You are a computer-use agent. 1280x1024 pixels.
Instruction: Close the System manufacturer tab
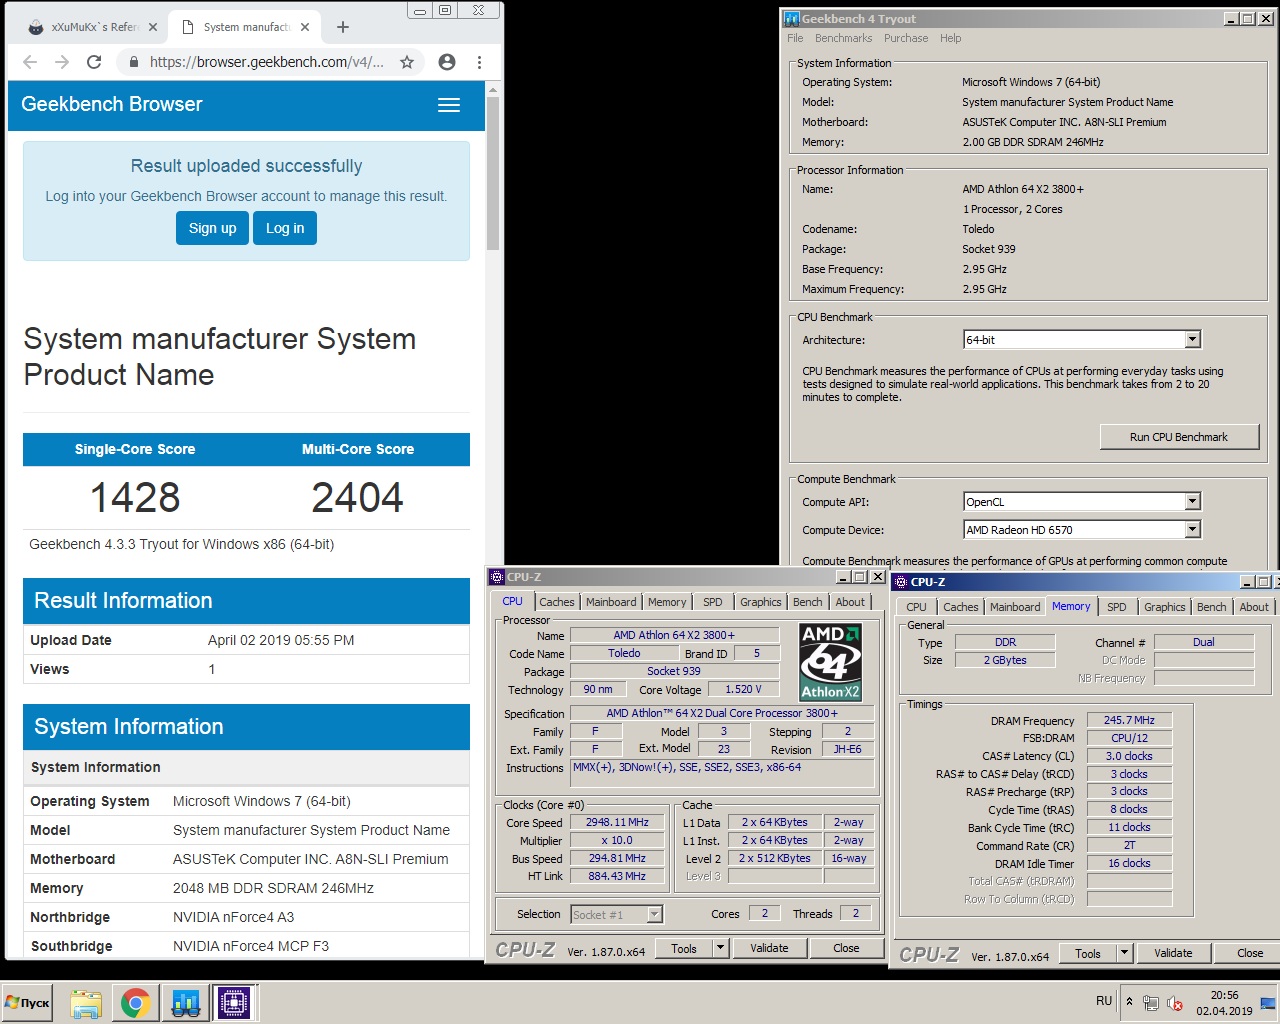pos(305,27)
